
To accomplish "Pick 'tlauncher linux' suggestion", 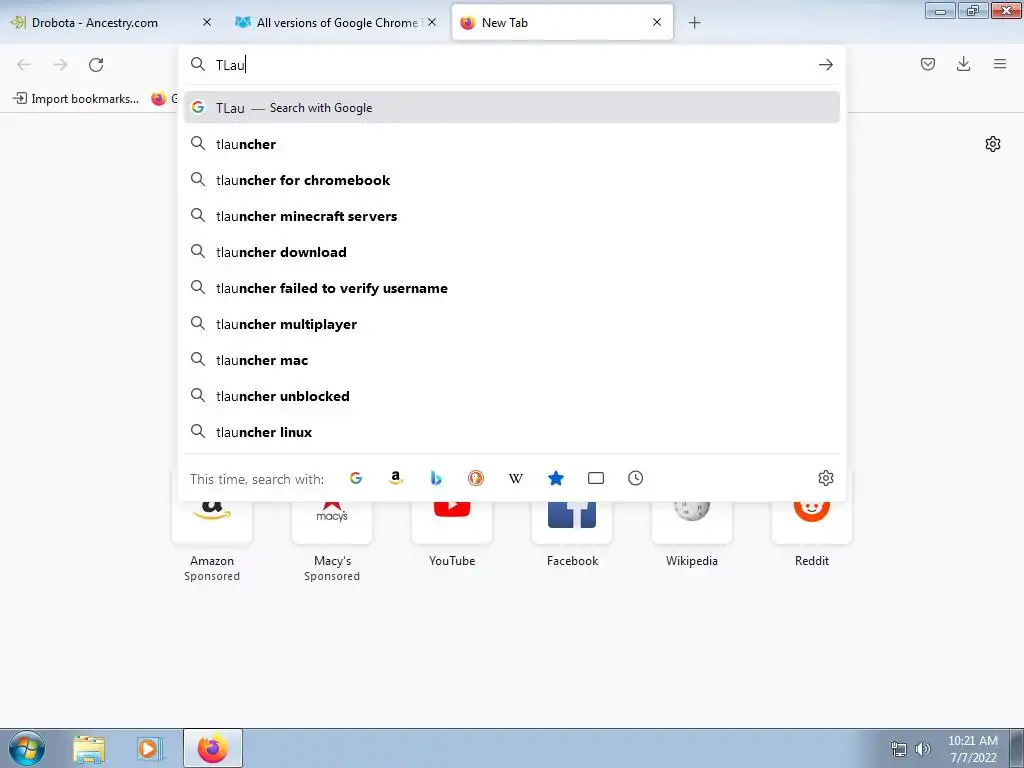I will coord(511,432).
